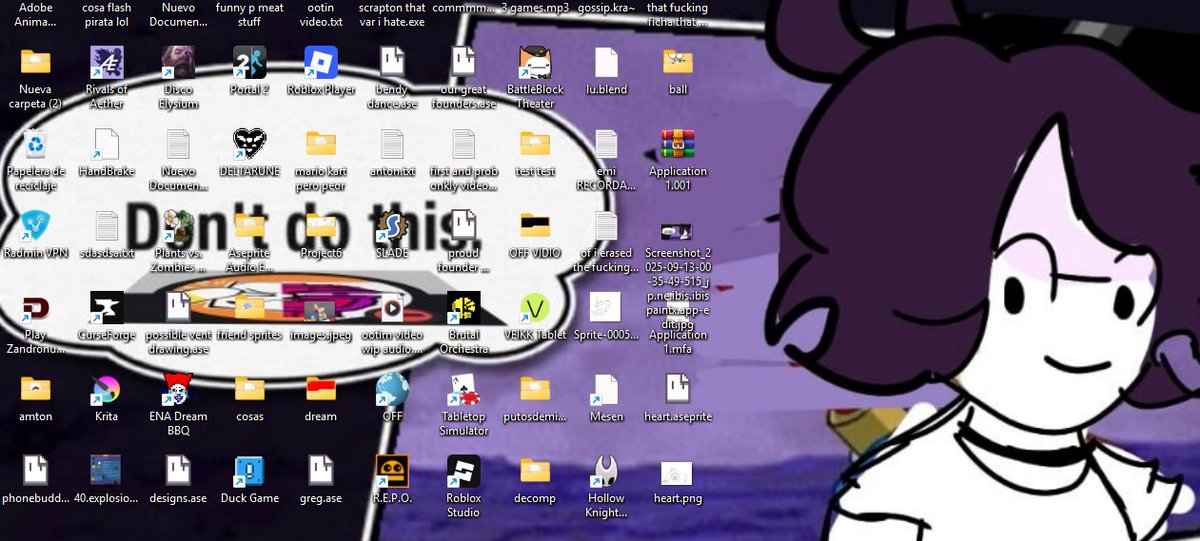Select the test test folder
Image resolution: width=1200 pixels, height=541 pixels.
[535, 144]
